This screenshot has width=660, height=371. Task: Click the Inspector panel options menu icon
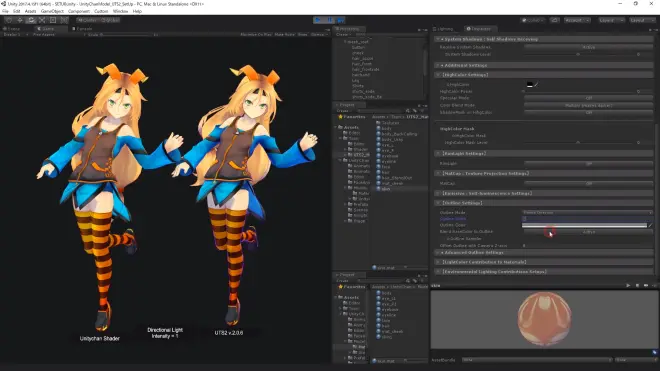(x=655, y=29)
